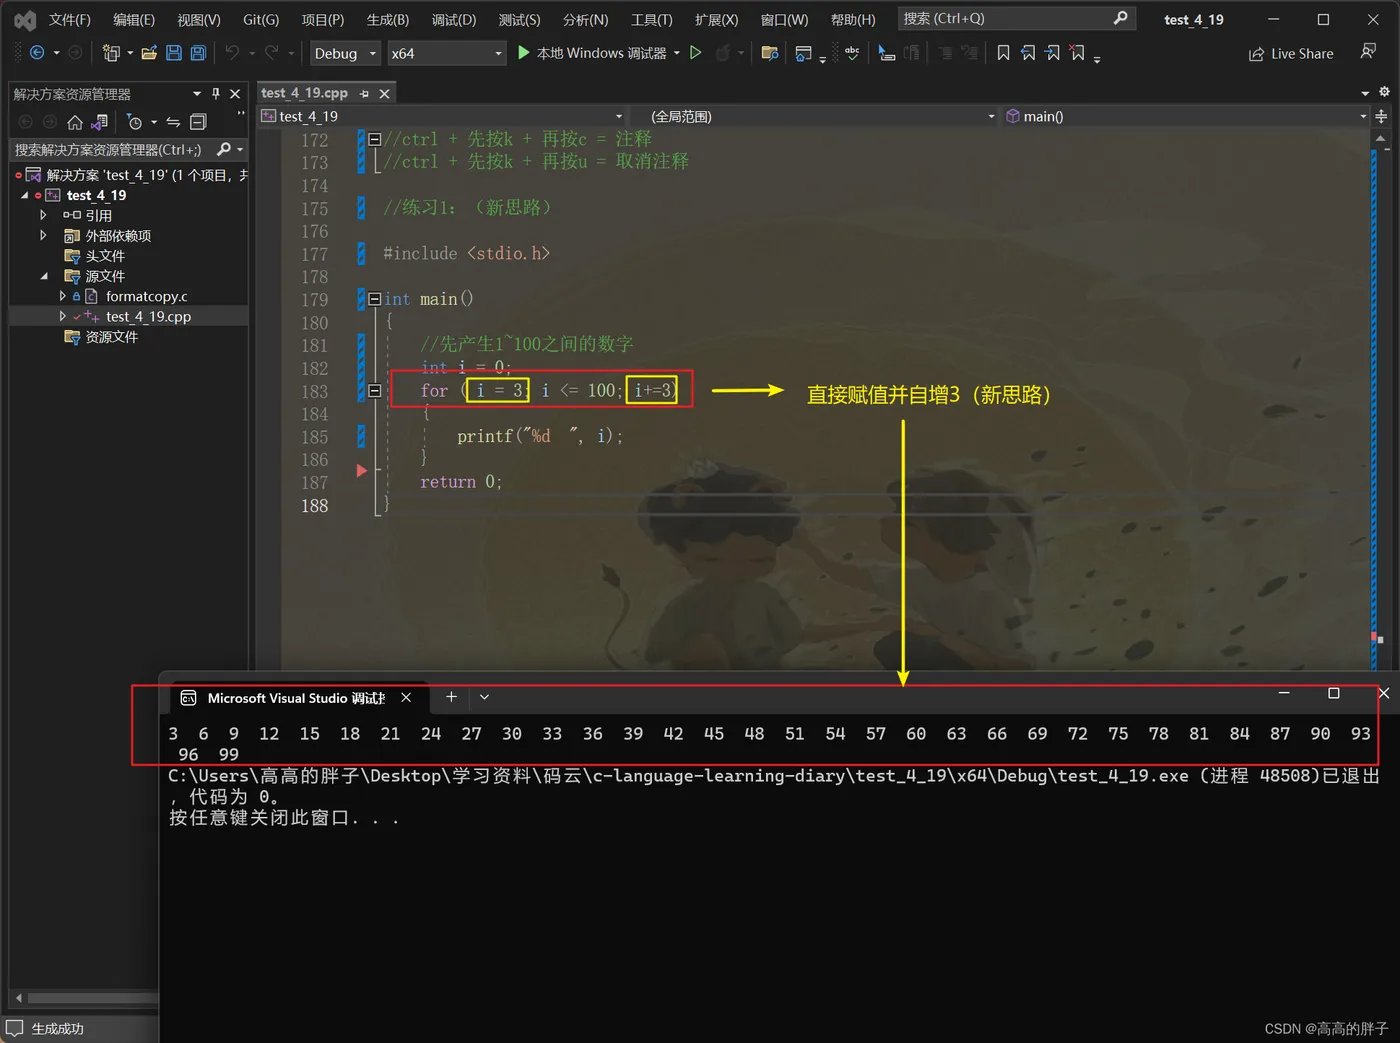The width and height of the screenshot is (1400, 1043).
Task: Add new tab in console window
Action: click(x=451, y=697)
